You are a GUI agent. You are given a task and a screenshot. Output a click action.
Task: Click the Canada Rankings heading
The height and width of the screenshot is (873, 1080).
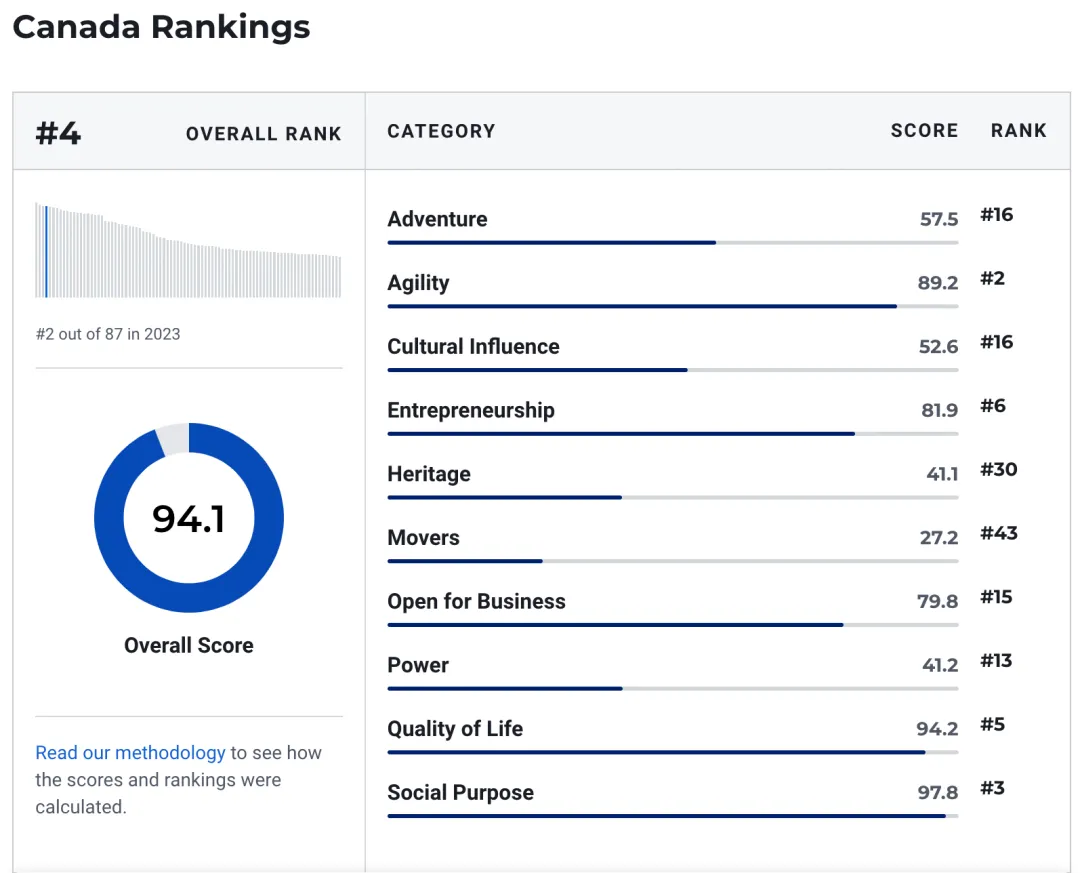[161, 27]
